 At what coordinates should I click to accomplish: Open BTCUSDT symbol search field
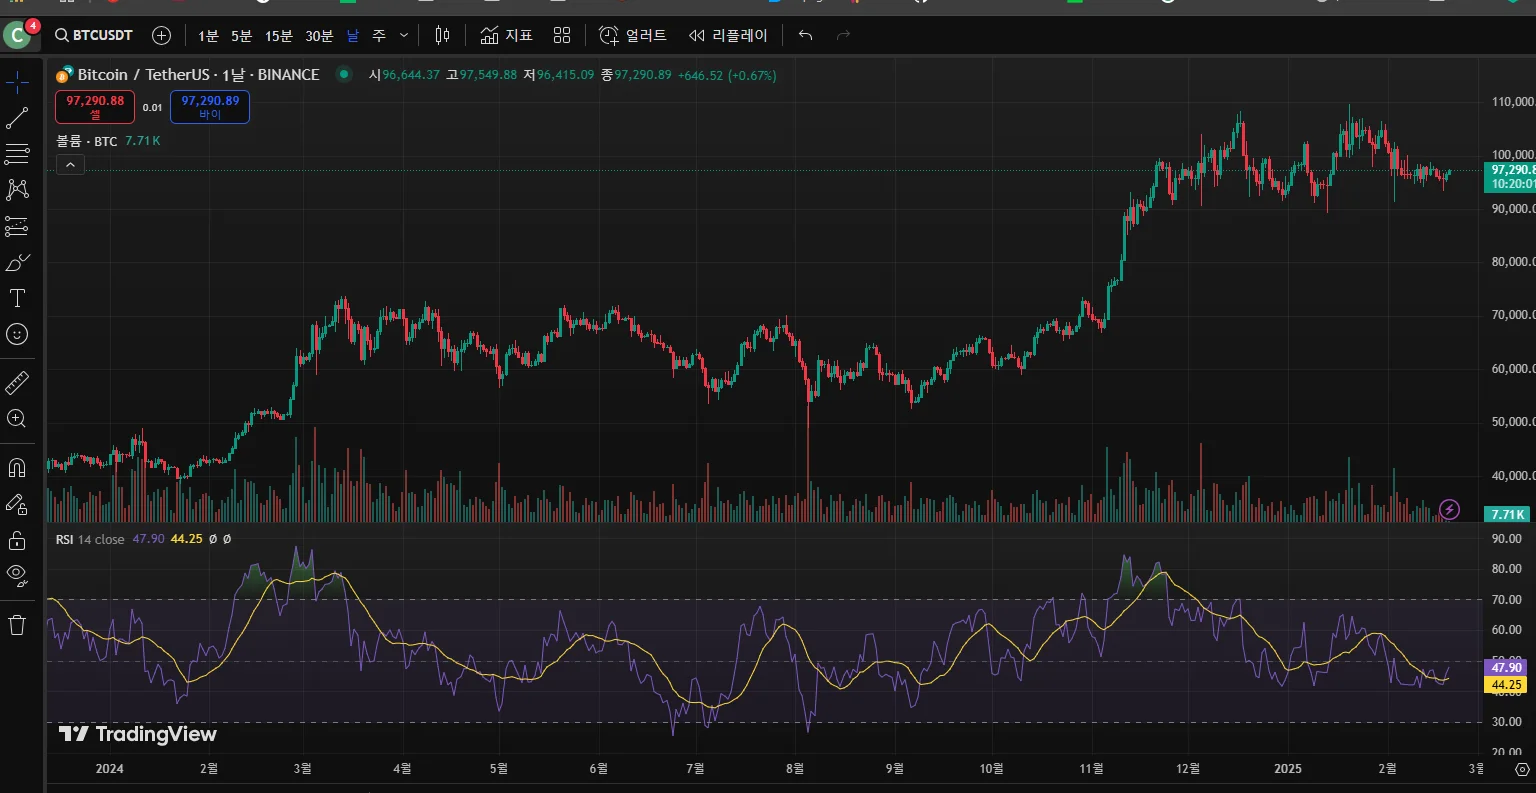point(94,36)
